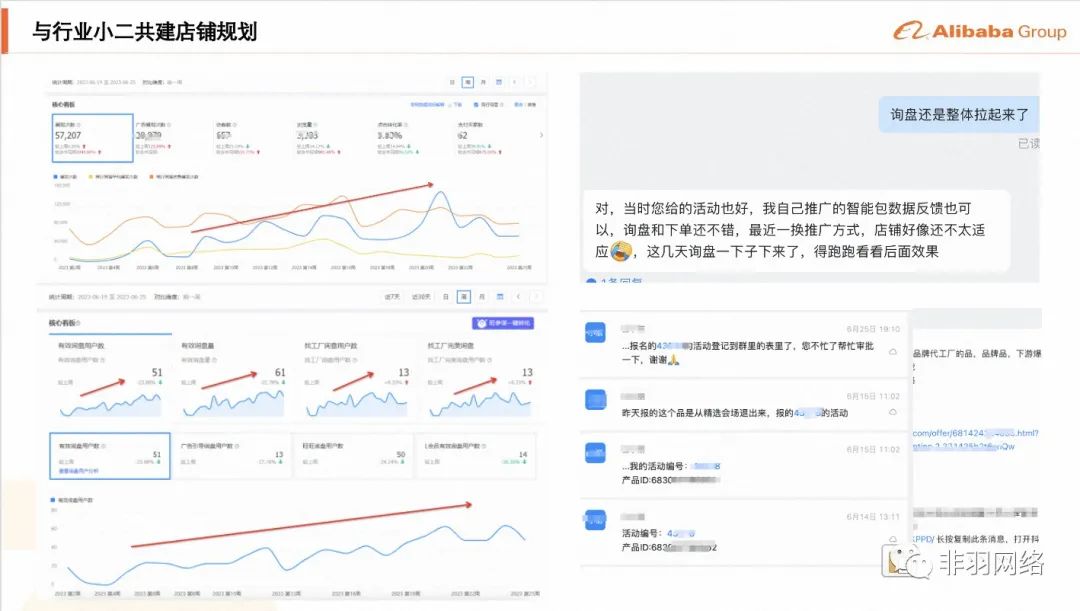Click the previous period arrow in top dashboard

(x=516, y=81)
